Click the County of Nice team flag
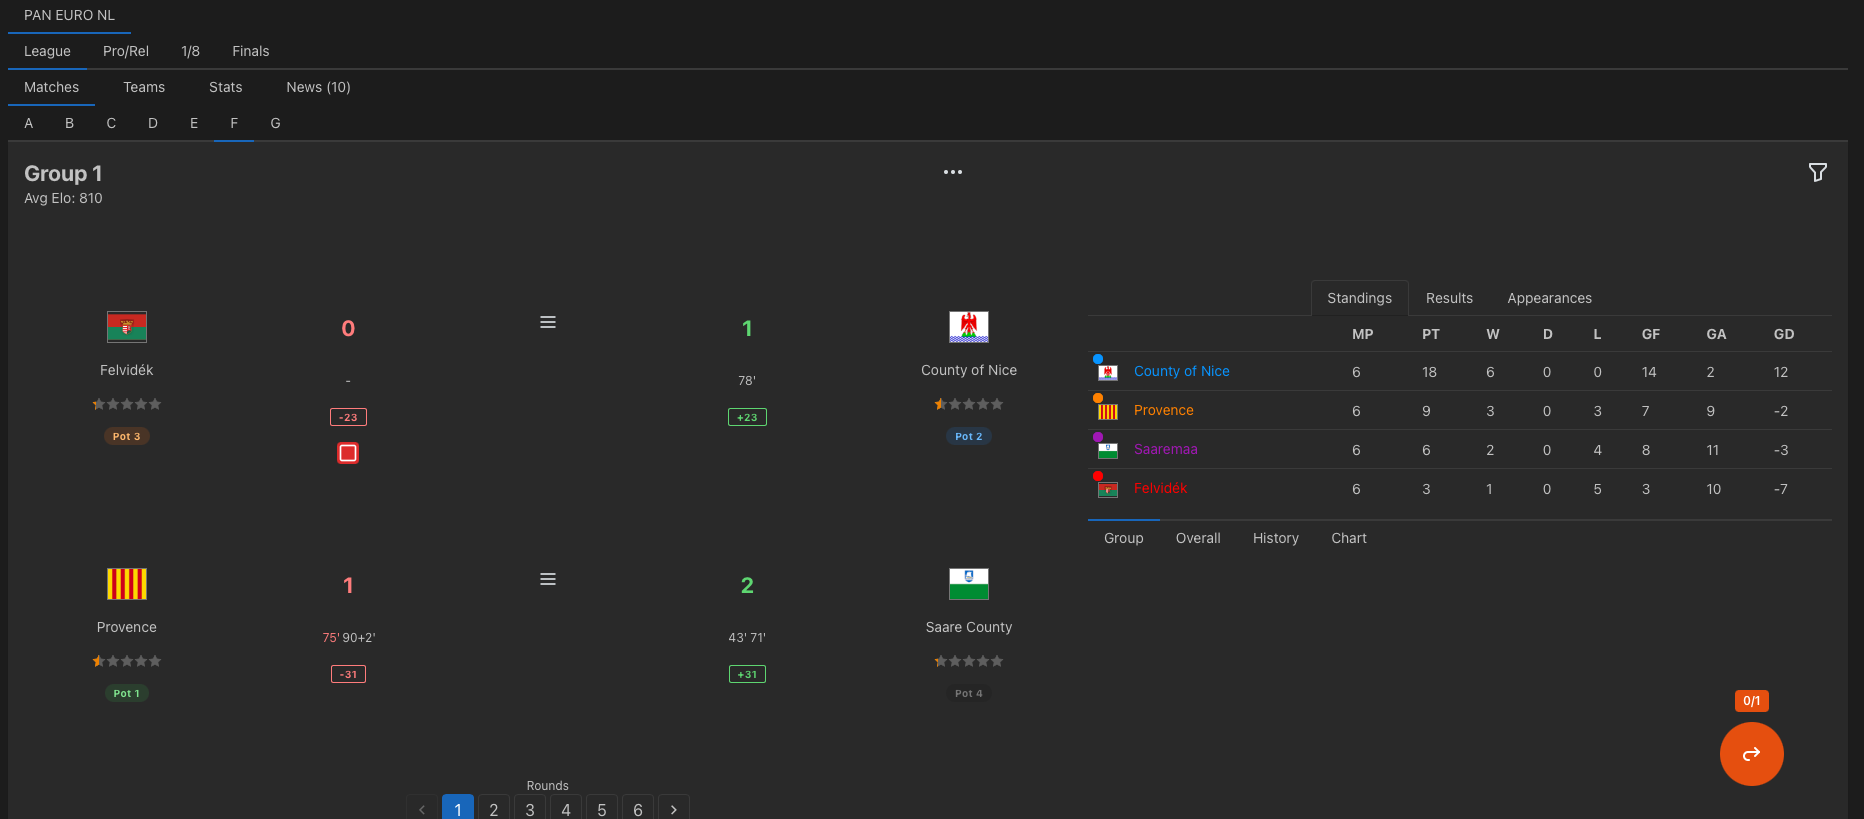Image resolution: width=1864 pixels, height=819 pixels. click(x=969, y=327)
